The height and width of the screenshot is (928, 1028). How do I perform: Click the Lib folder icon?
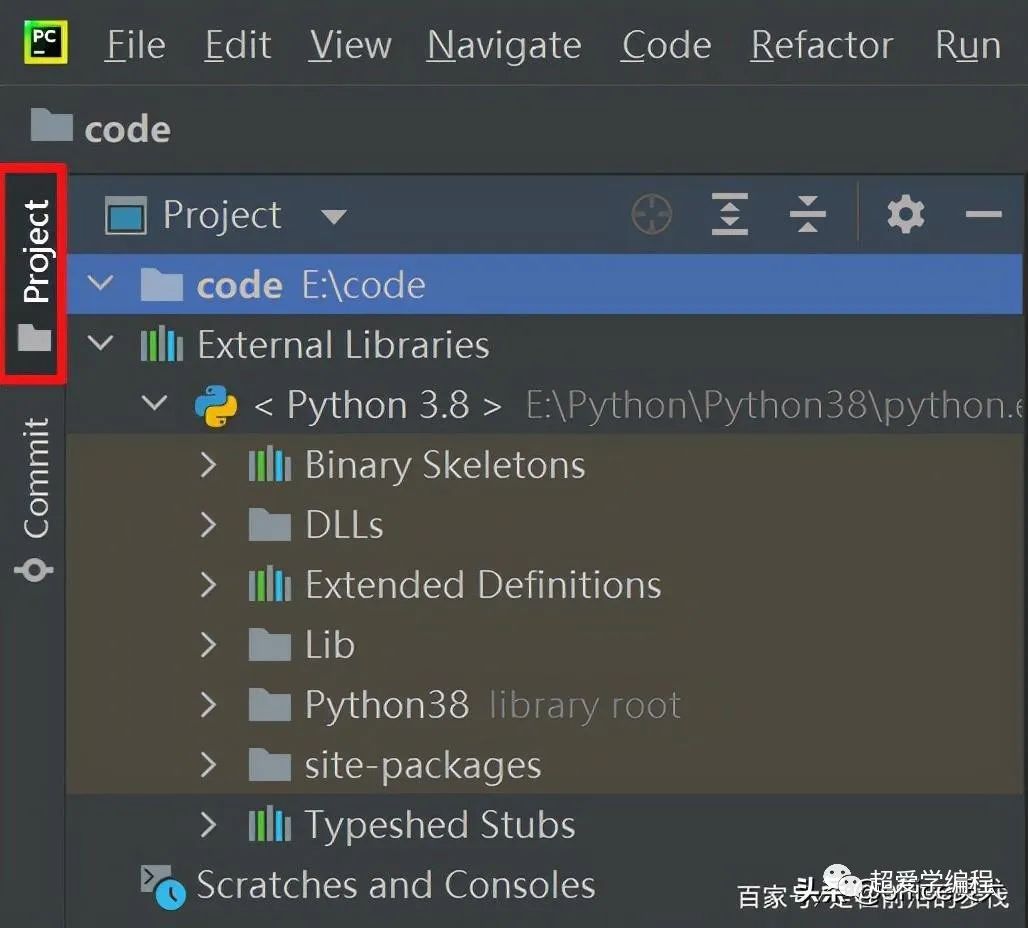pyautogui.click(x=269, y=644)
